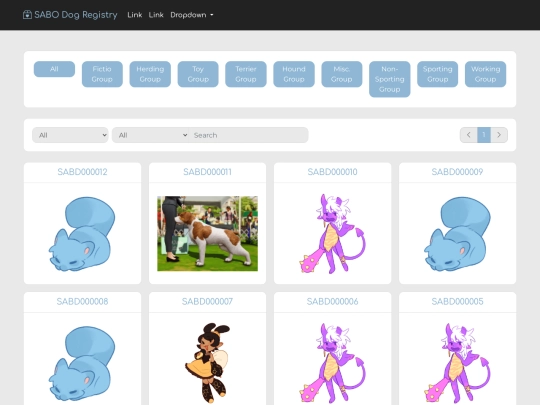Click purple dragon image under SABD000005
This screenshot has width=540, height=405.
click(457, 363)
